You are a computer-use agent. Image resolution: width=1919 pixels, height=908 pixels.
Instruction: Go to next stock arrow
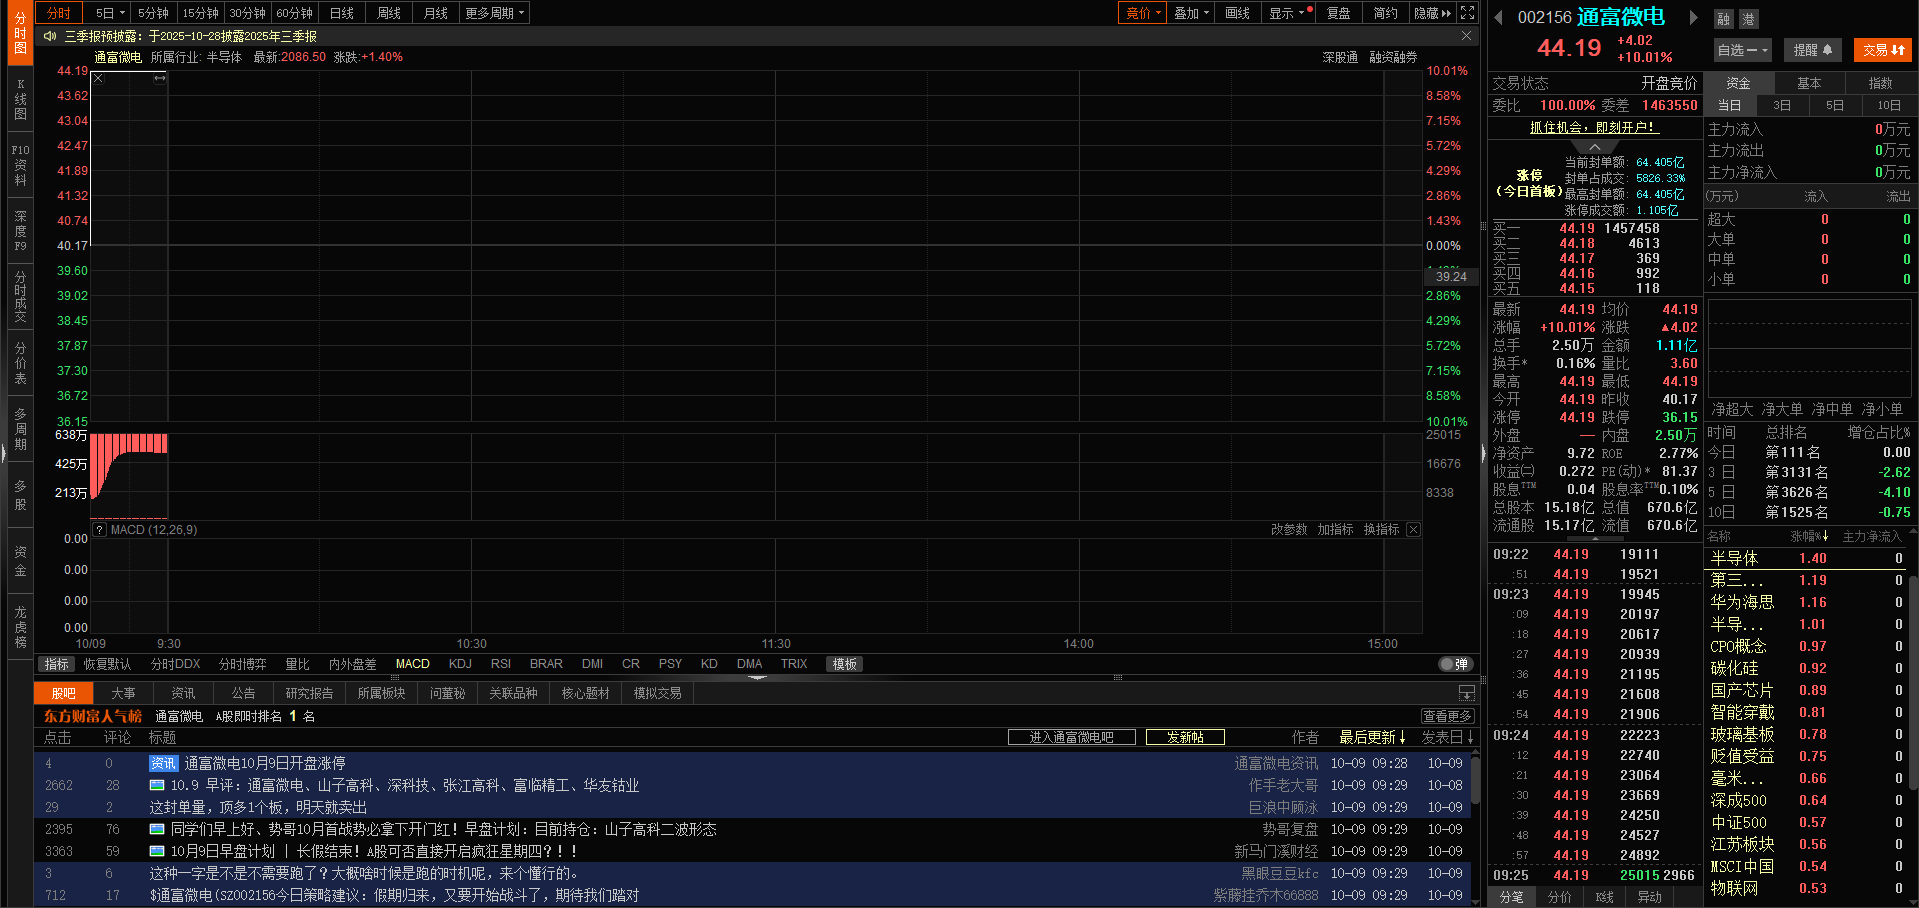(x=1693, y=17)
